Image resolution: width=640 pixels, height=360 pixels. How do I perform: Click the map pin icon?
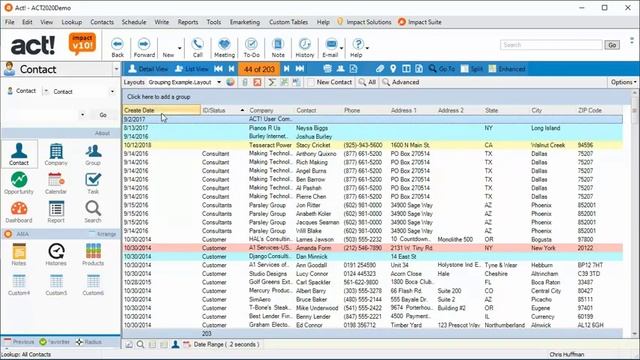point(393,69)
